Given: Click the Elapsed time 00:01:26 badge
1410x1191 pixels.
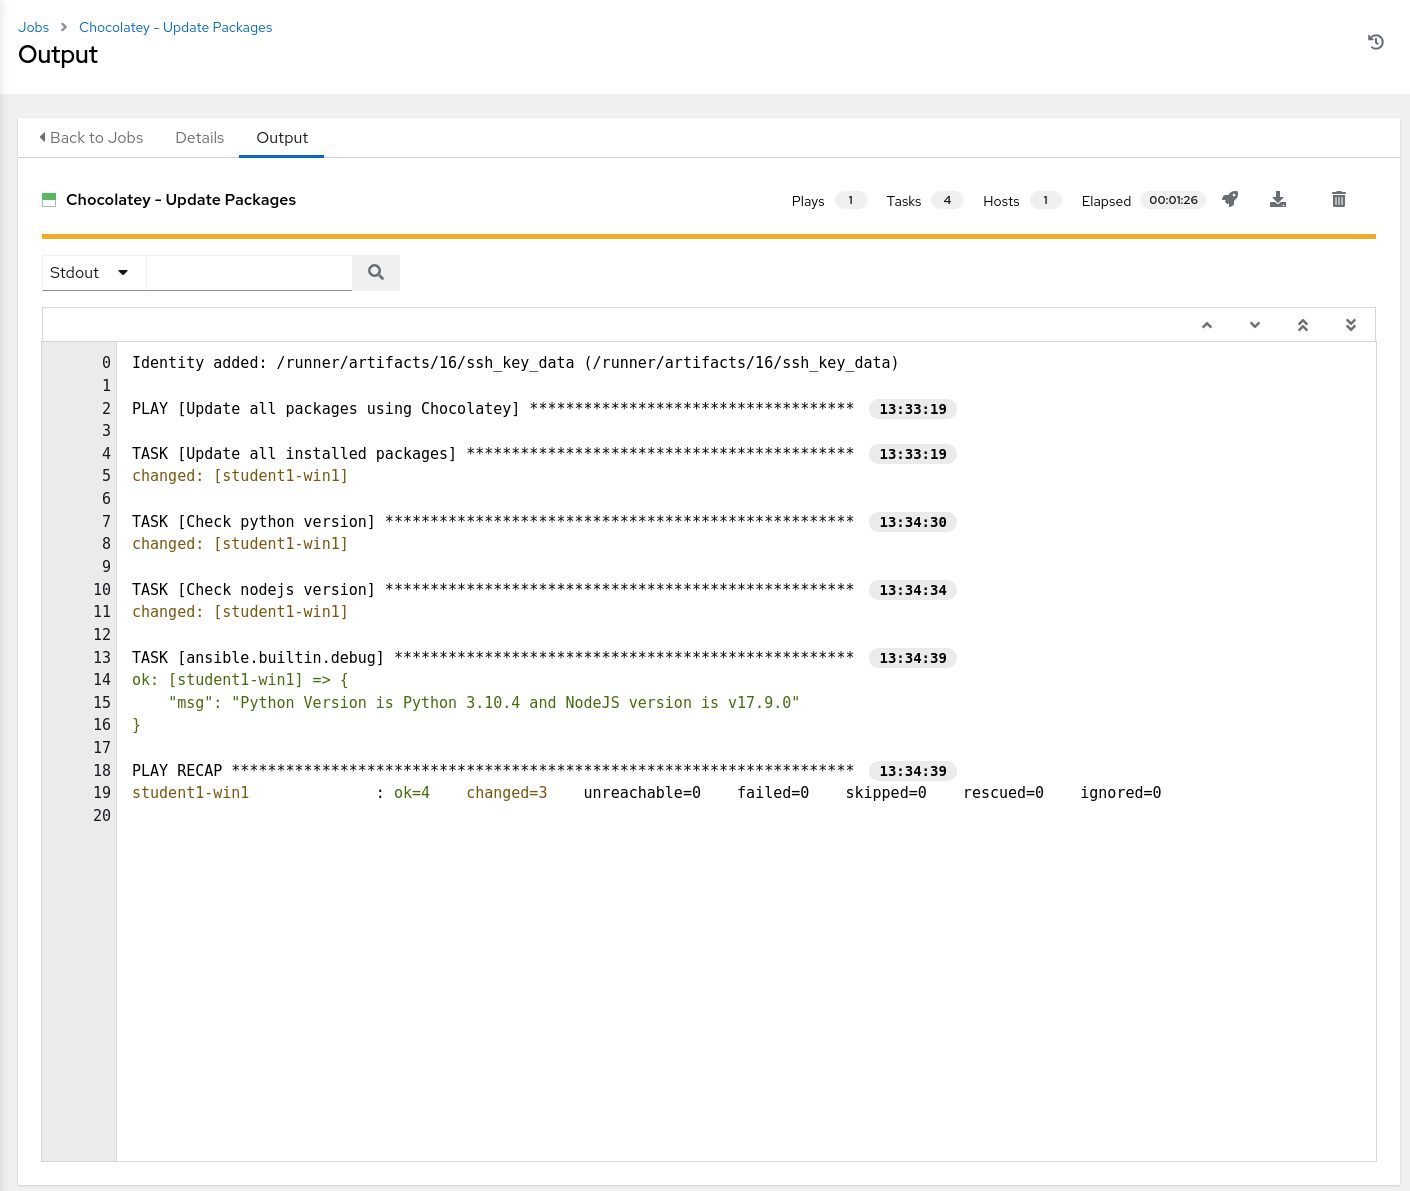Looking at the screenshot, I should pos(1173,200).
